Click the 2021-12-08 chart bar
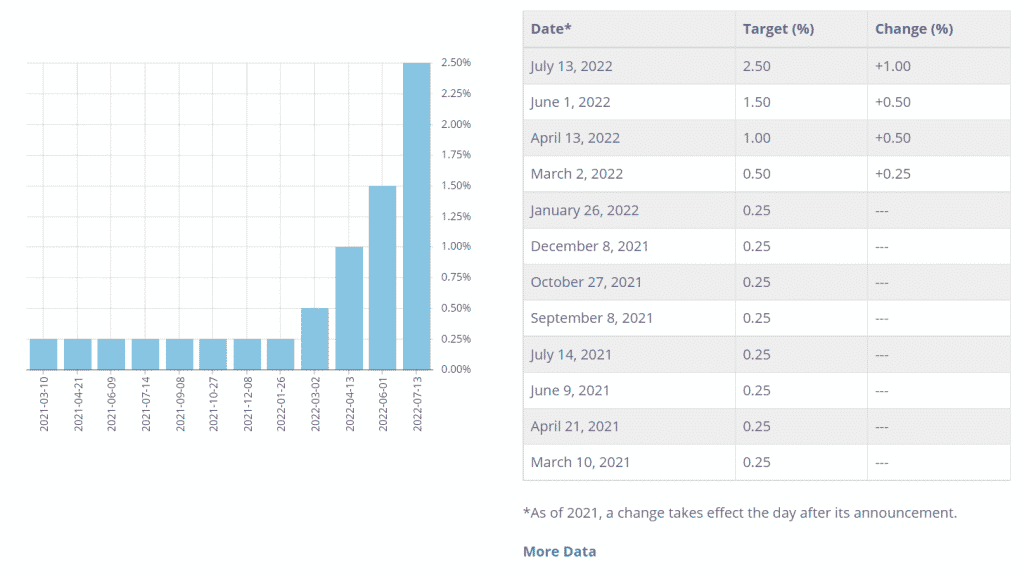This screenshot has width=1024, height=574. pos(246,353)
